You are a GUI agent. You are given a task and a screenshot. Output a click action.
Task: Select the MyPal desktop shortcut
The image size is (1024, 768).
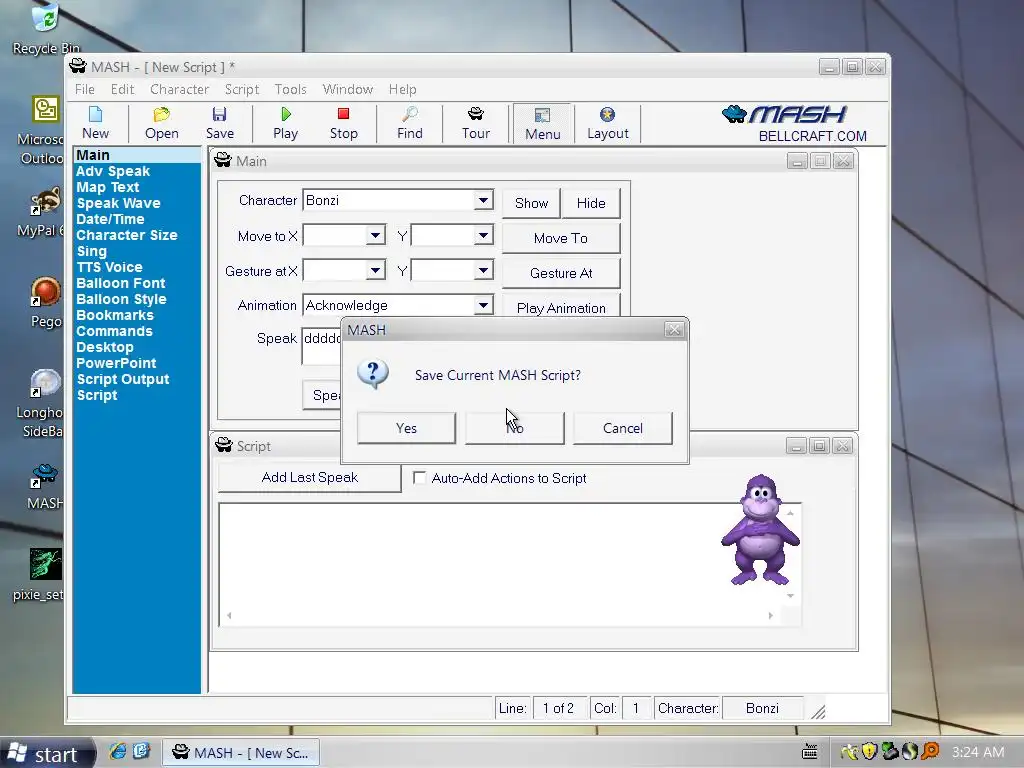(42, 212)
